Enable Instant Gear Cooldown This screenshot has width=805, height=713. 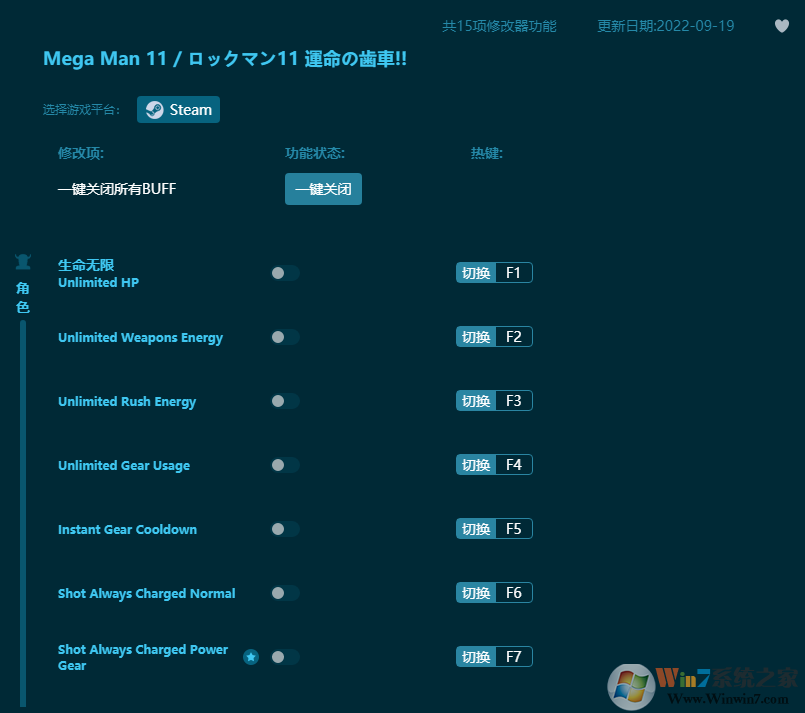[x=285, y=529]
